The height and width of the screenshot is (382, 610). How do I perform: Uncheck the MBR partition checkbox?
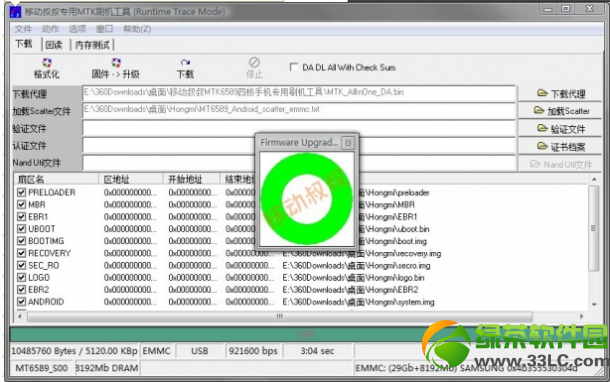click(21, 204)
